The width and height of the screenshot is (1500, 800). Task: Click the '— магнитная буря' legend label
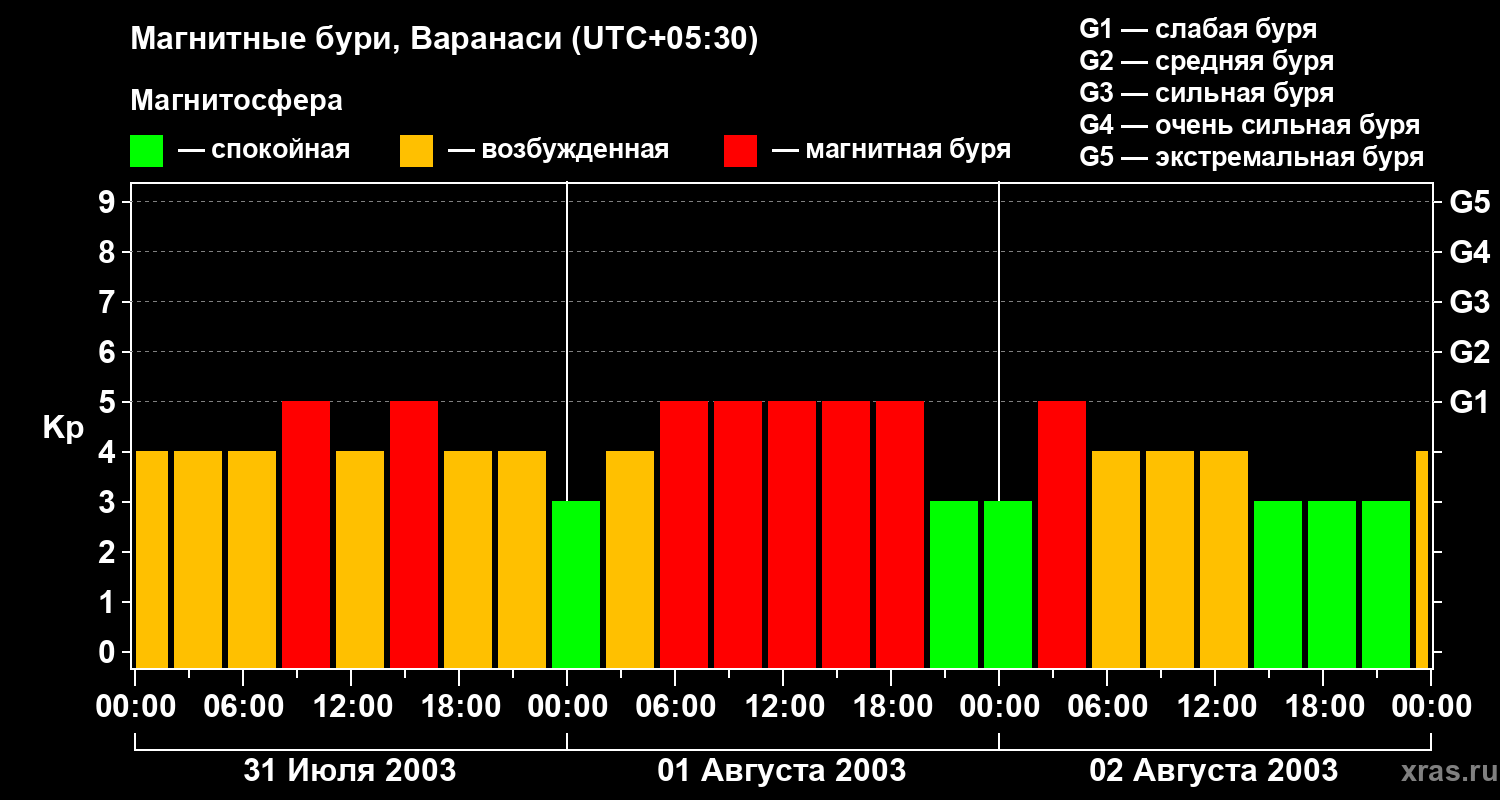tap(892, 150)
